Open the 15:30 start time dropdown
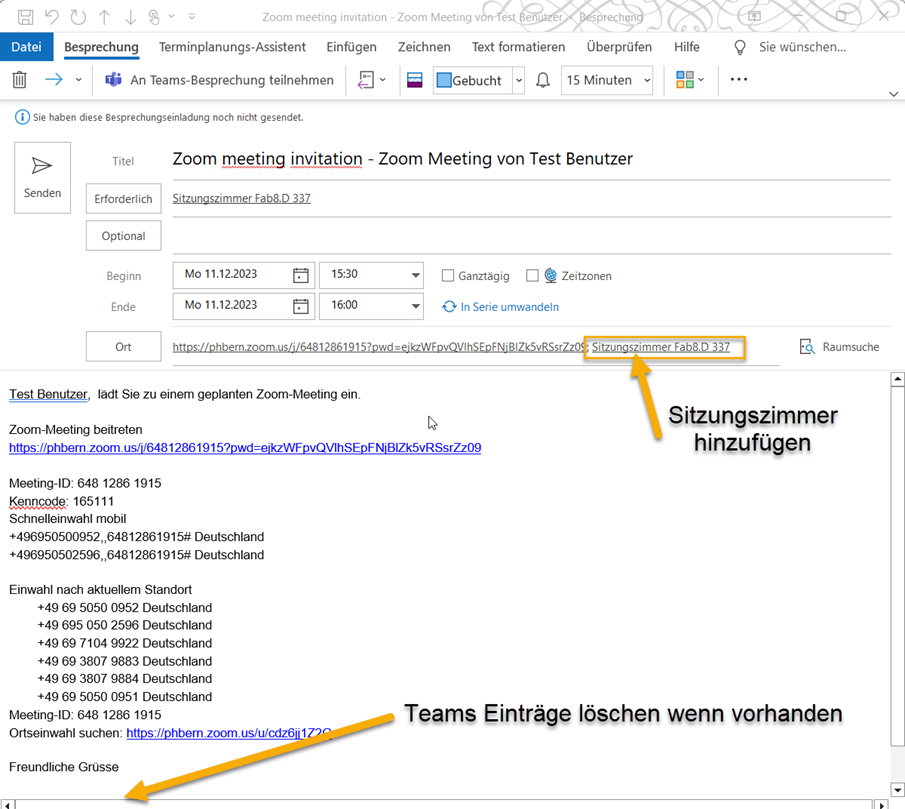905x809 pixels. point(415,275)
